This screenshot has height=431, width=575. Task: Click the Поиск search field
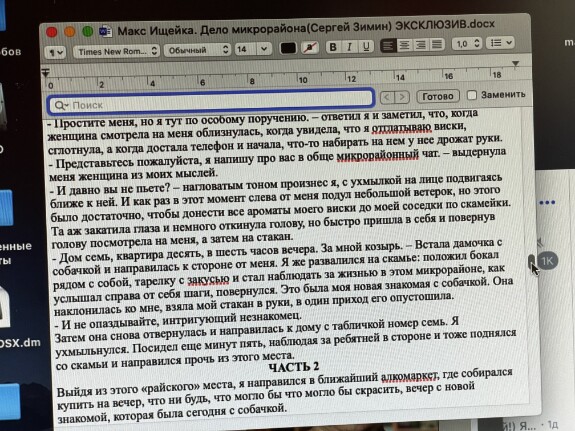211,102
